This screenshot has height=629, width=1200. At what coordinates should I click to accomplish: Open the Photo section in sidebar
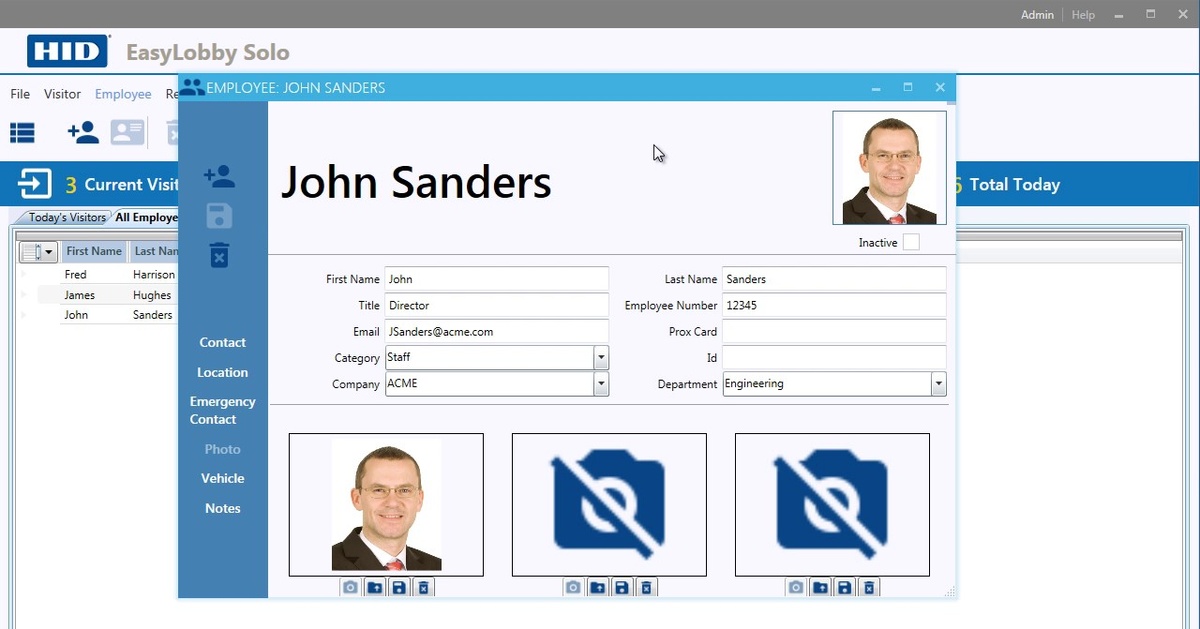222,449
